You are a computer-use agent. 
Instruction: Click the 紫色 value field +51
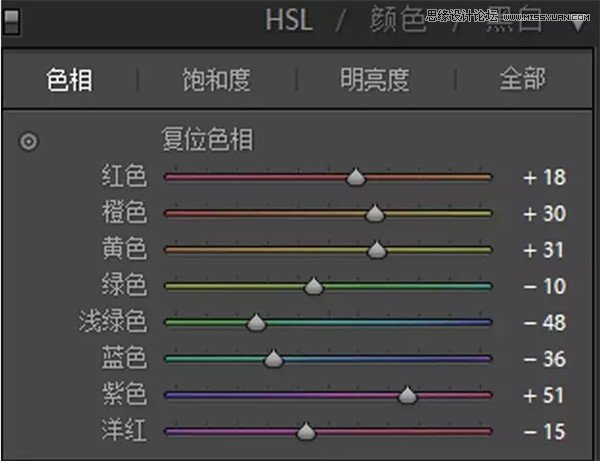544,395
